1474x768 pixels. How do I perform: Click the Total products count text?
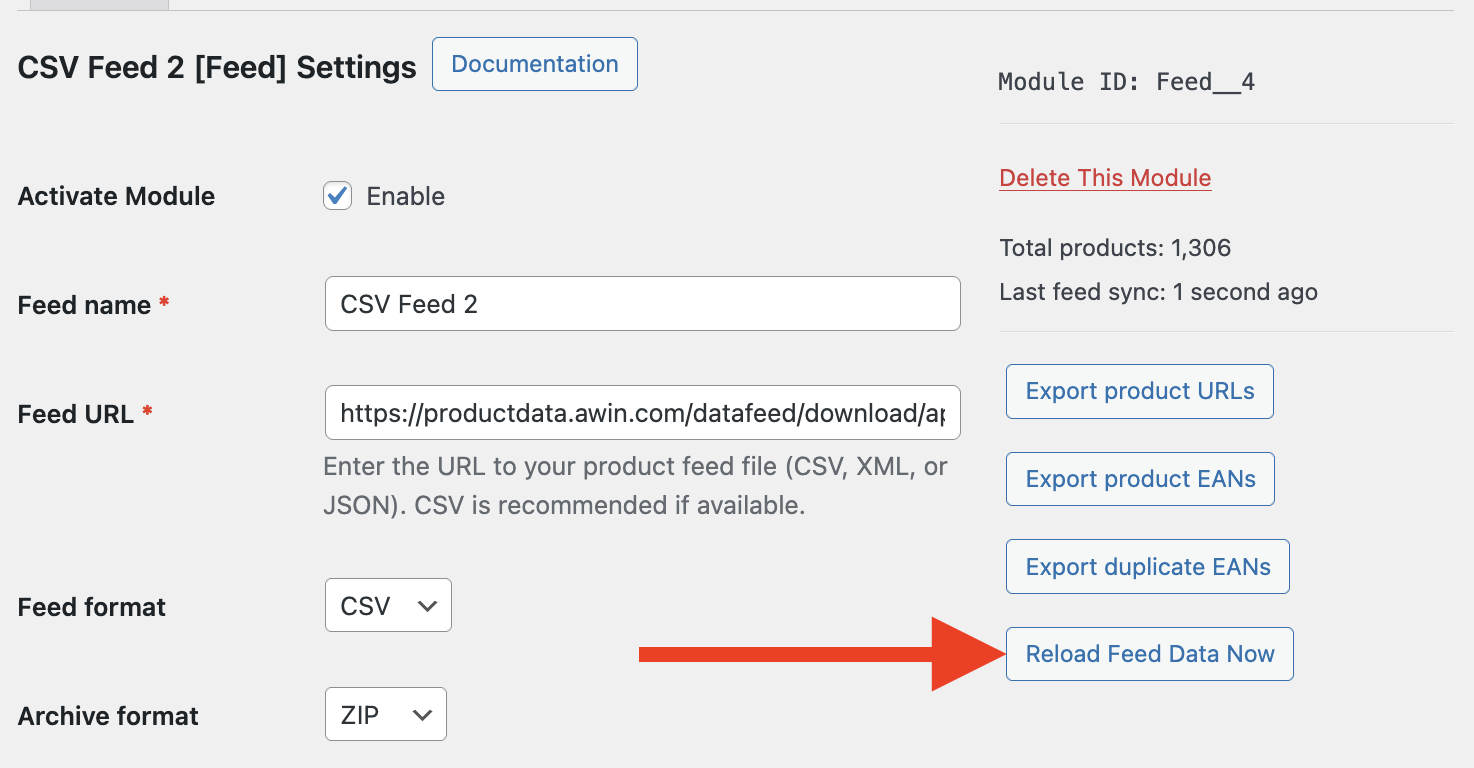[1115, 248]
